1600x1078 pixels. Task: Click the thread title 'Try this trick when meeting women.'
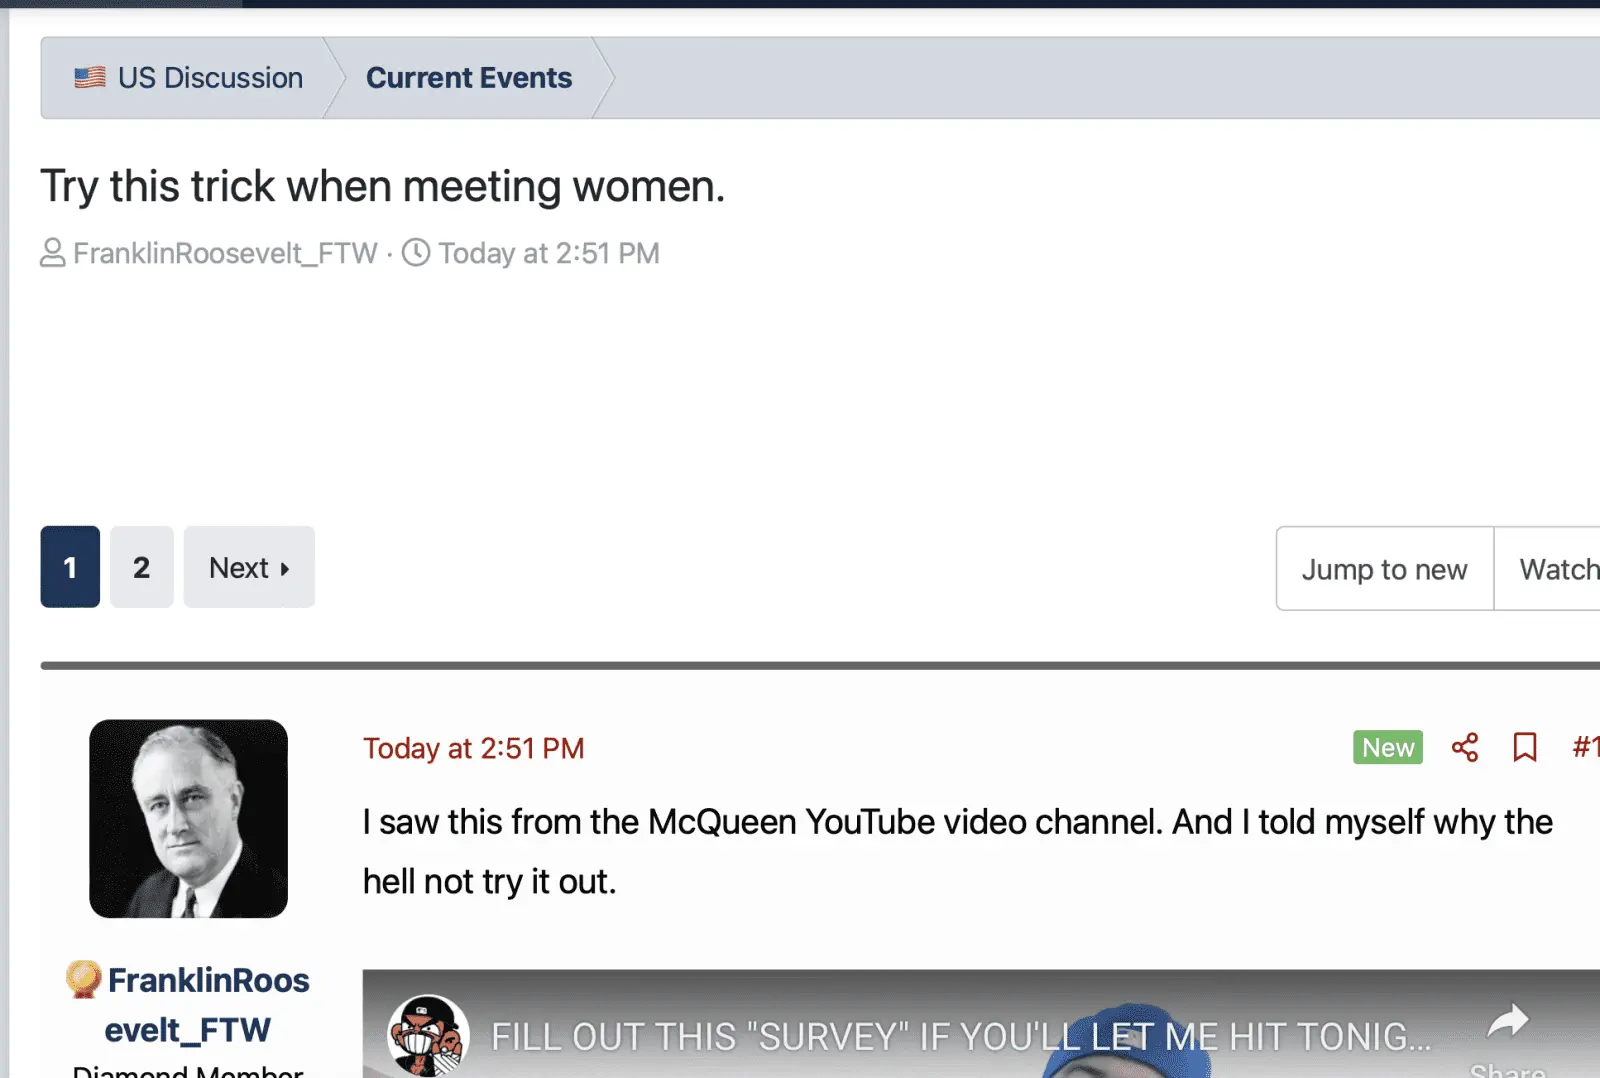tap(382, 187)
